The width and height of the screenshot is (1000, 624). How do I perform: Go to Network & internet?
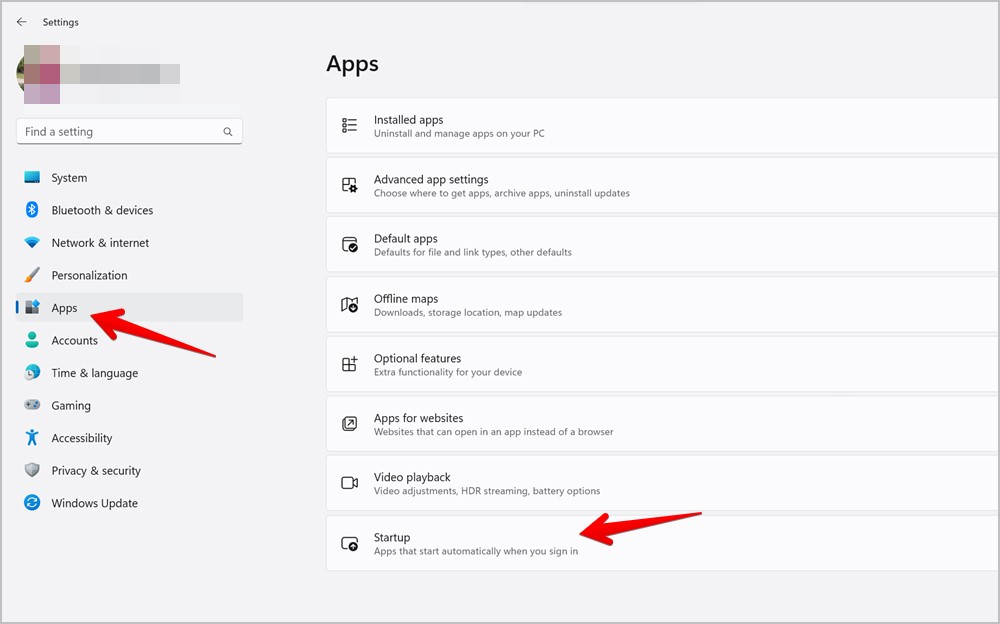(x=129, y=242)
